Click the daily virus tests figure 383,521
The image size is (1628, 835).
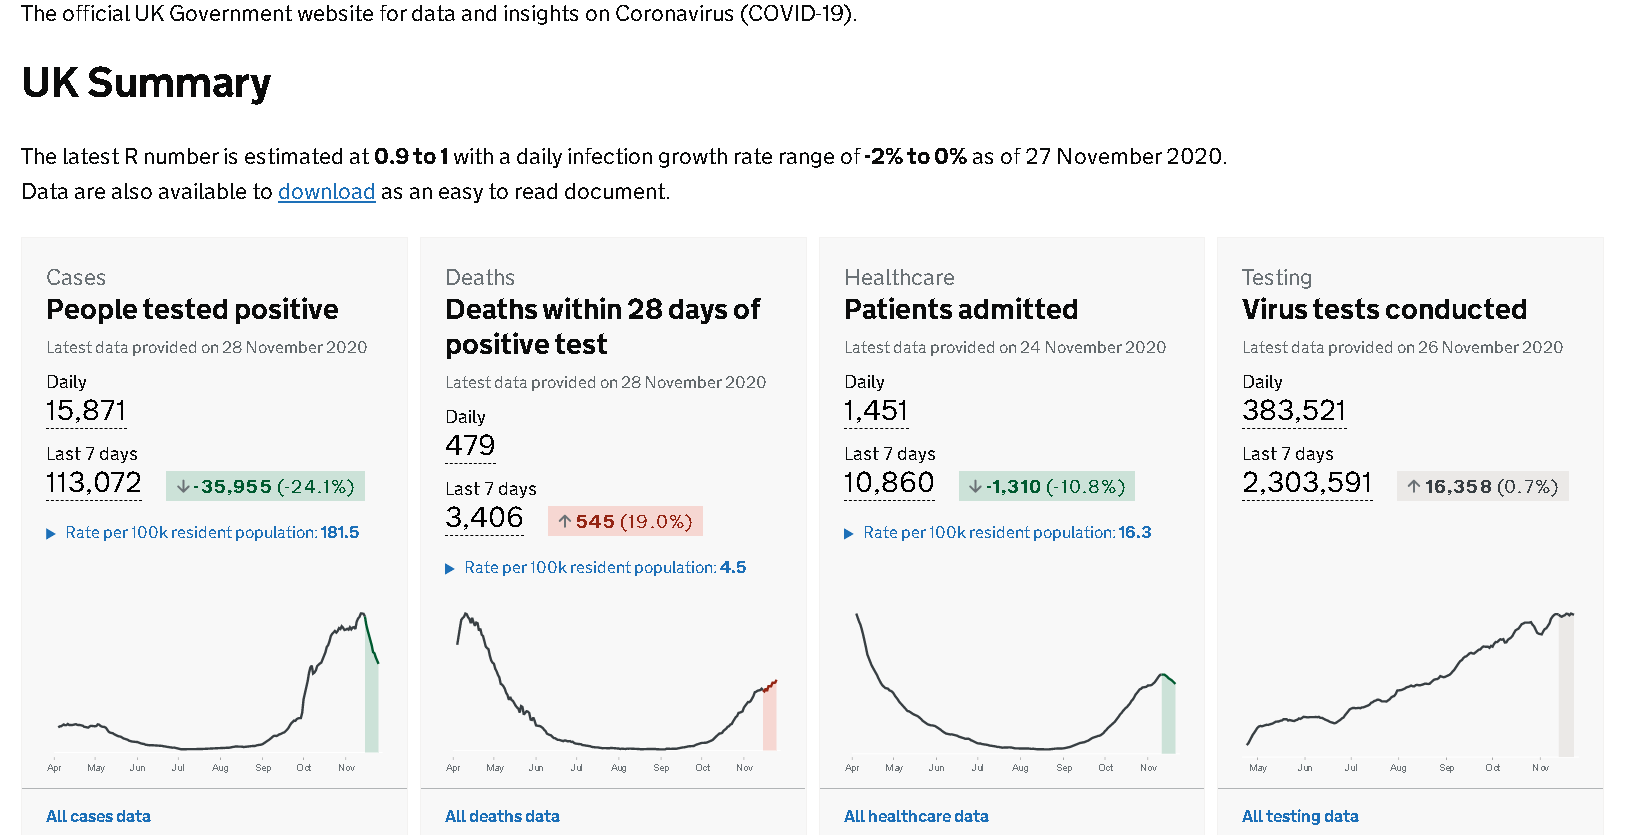tap(1294, 411)
